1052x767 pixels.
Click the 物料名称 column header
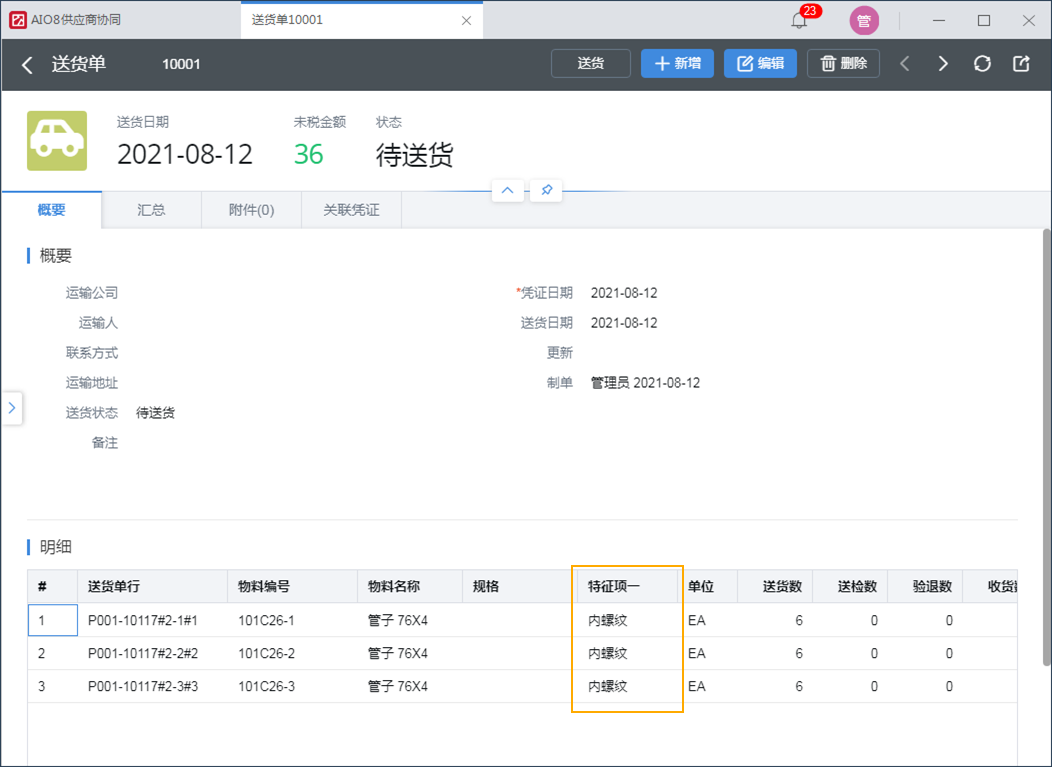pos(409,586)
